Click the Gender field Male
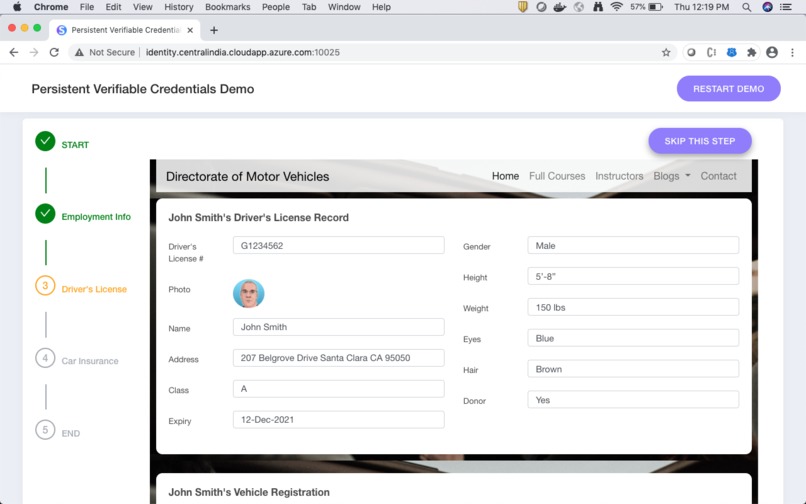Viewport: 806px width, 504px height. [633, 245]
